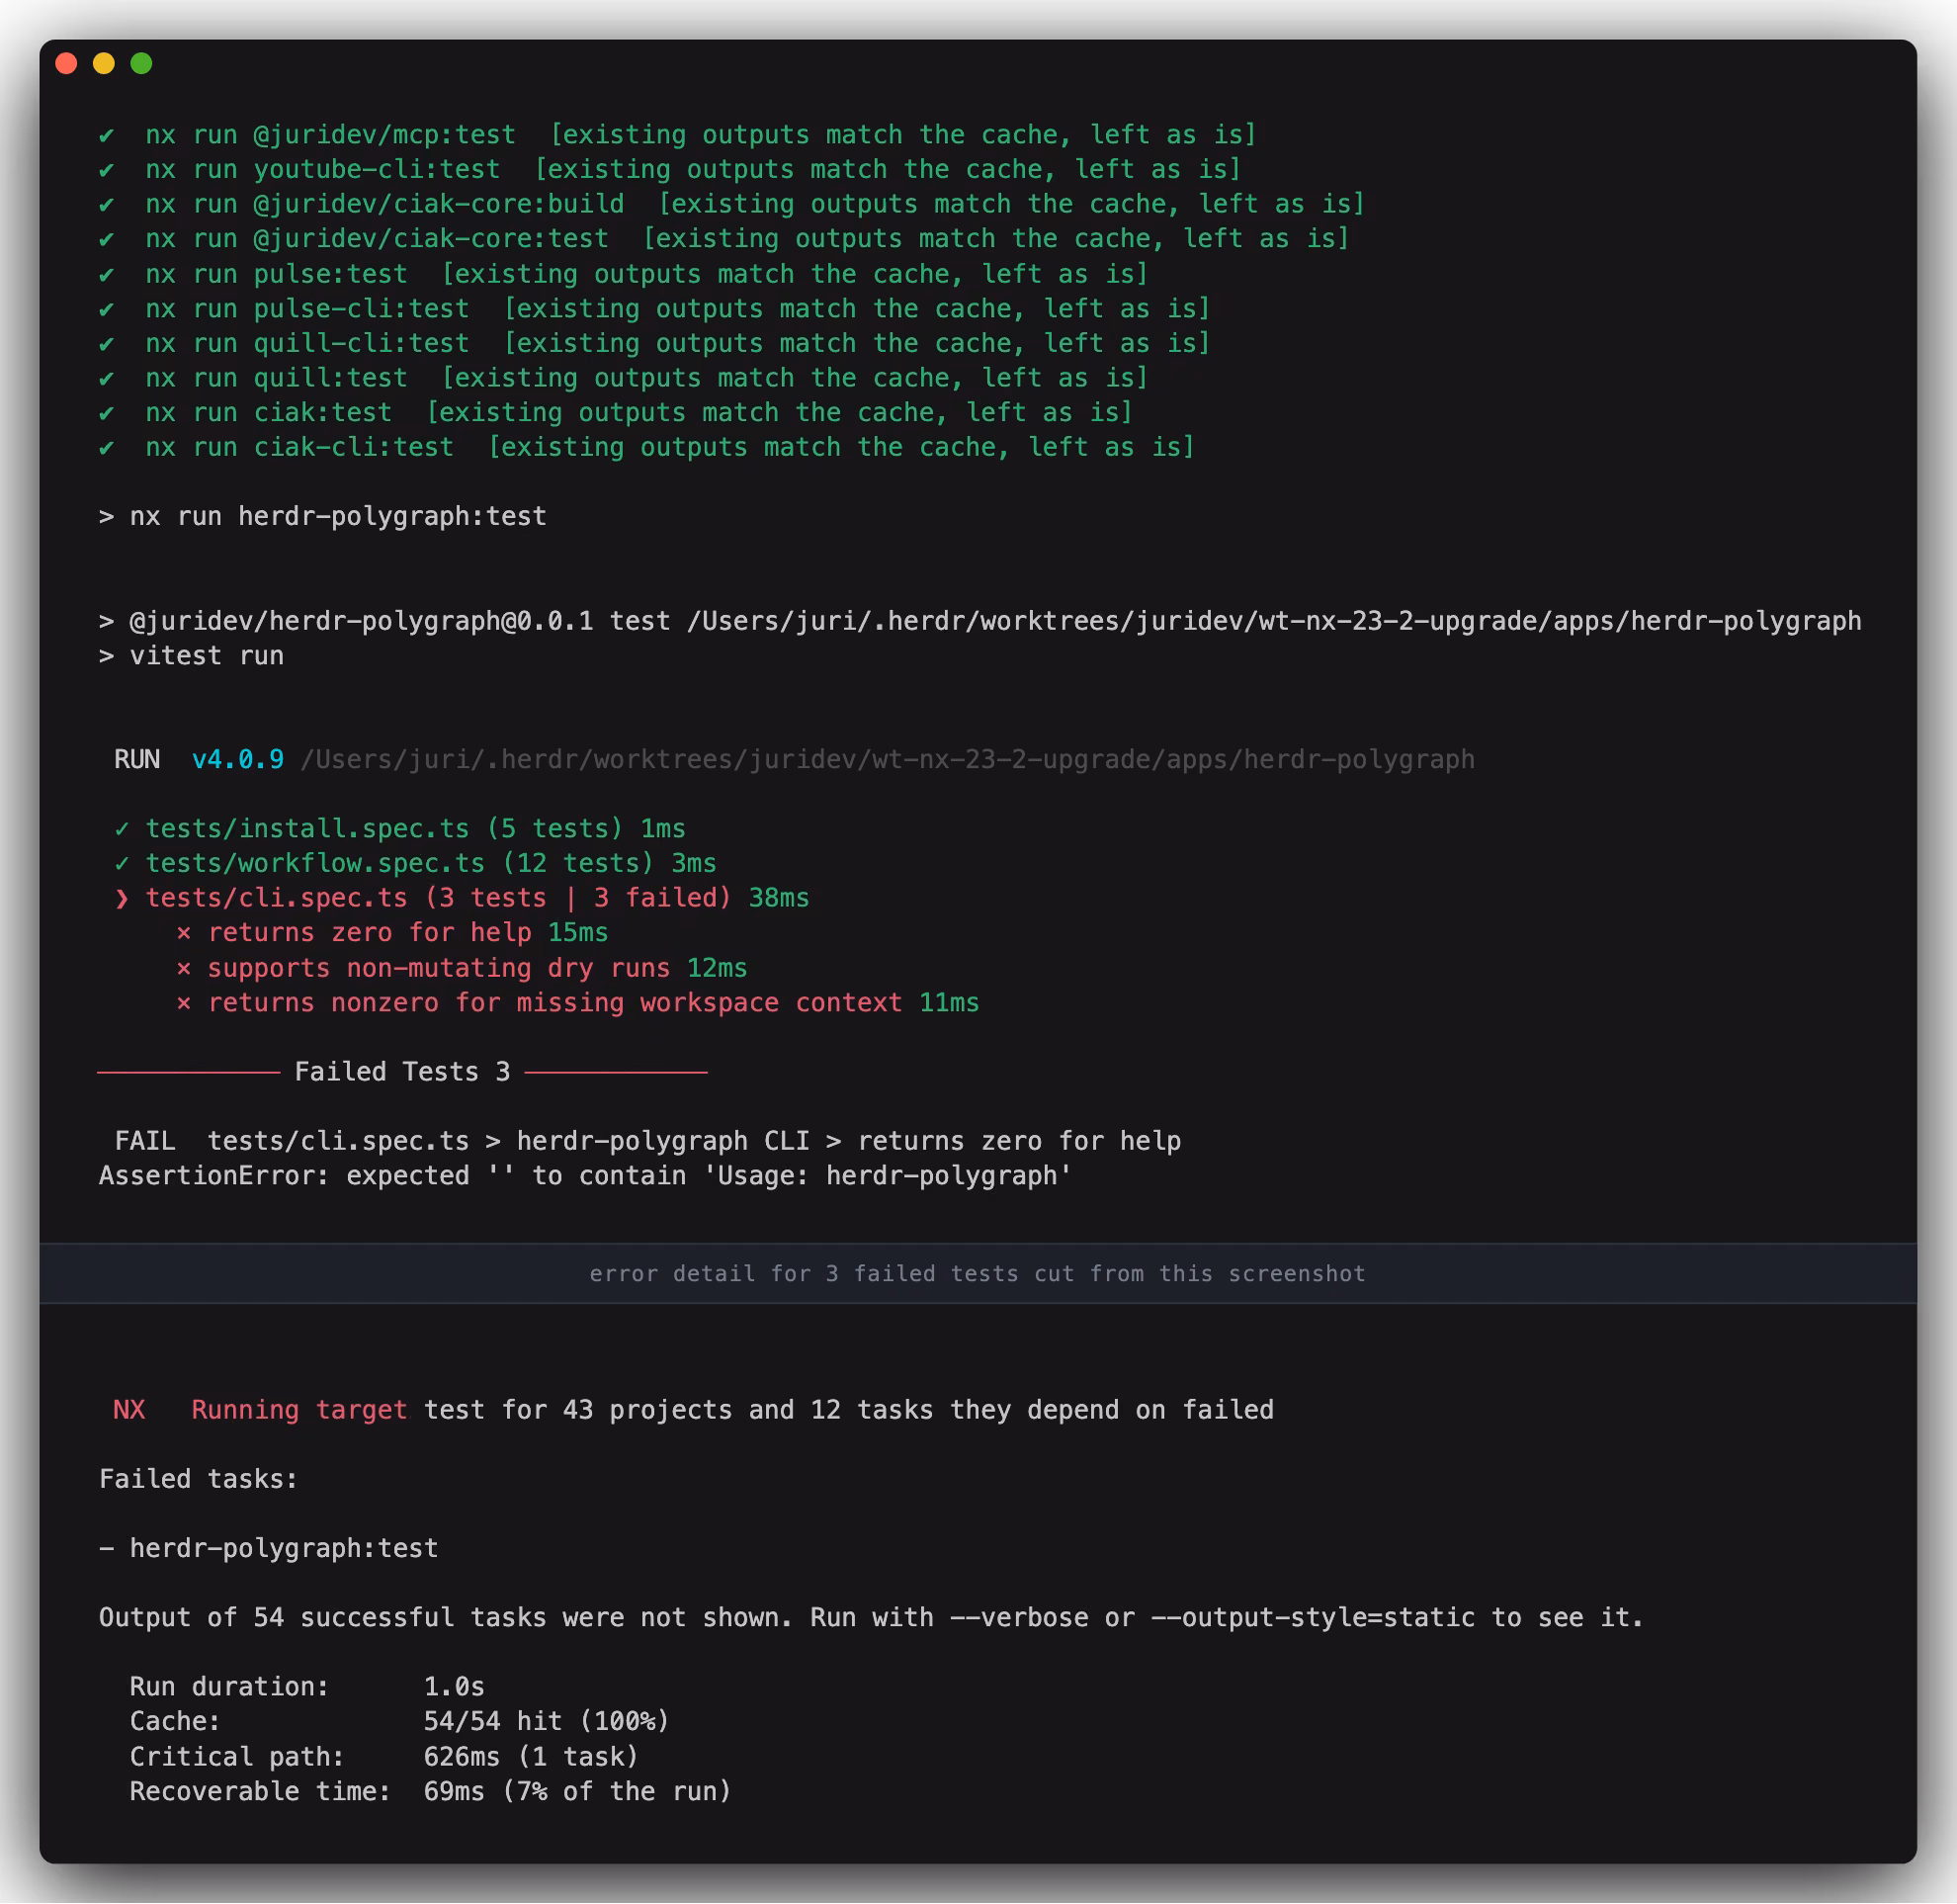The image size is (1957, 1904).
Task: Click the 'Critical path: 626ms (1 task)' line
Action: tap(384, 1757)
